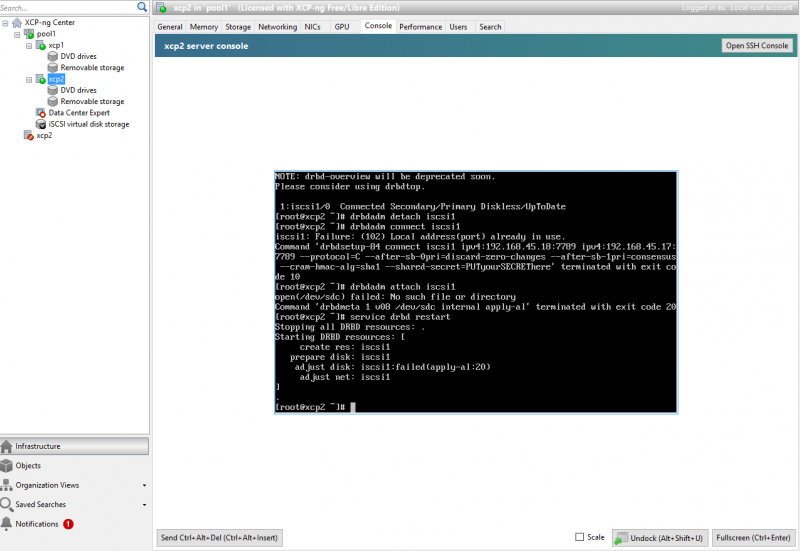
Task: Collapse the pool1 tree node
Action: 18,34
